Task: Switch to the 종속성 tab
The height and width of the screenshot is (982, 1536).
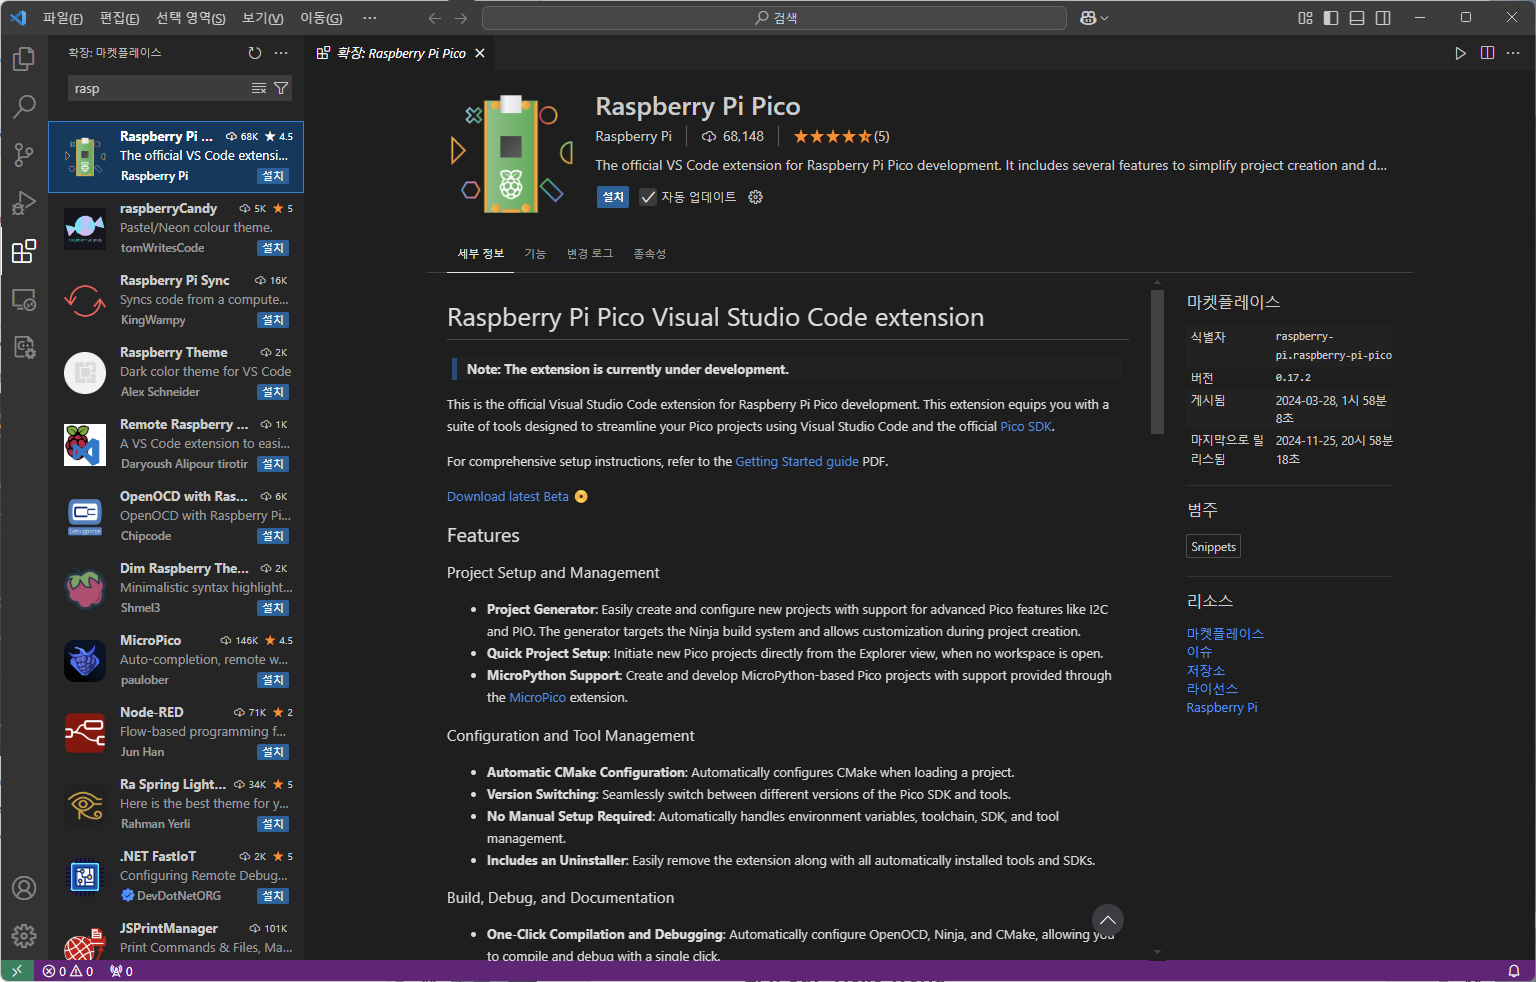Action: click(649, 254)
